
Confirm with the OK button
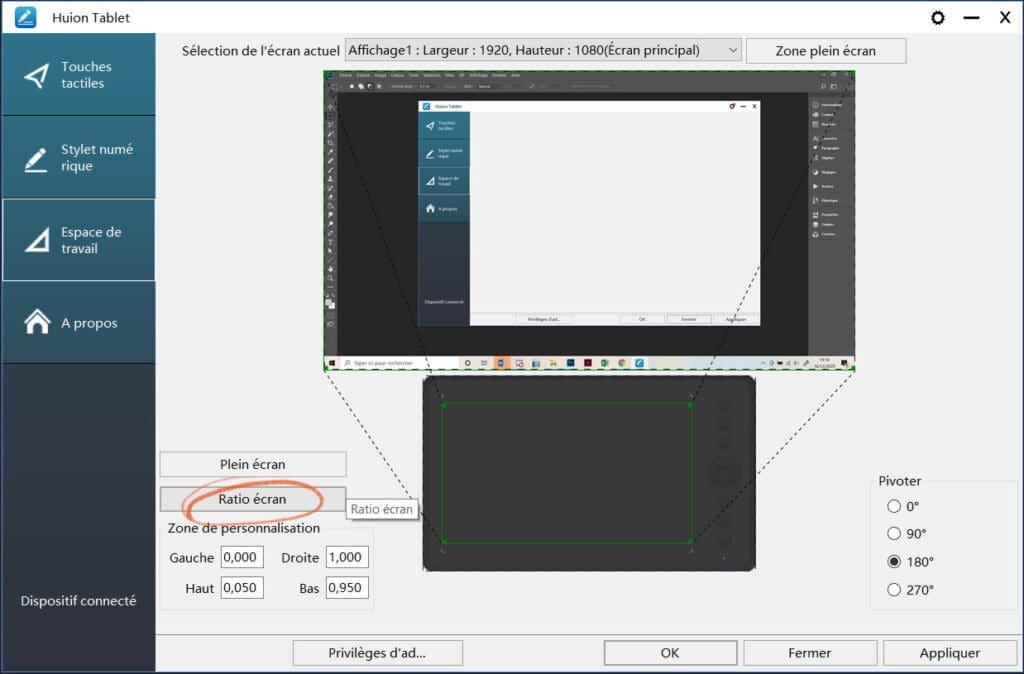click(670, 652)
